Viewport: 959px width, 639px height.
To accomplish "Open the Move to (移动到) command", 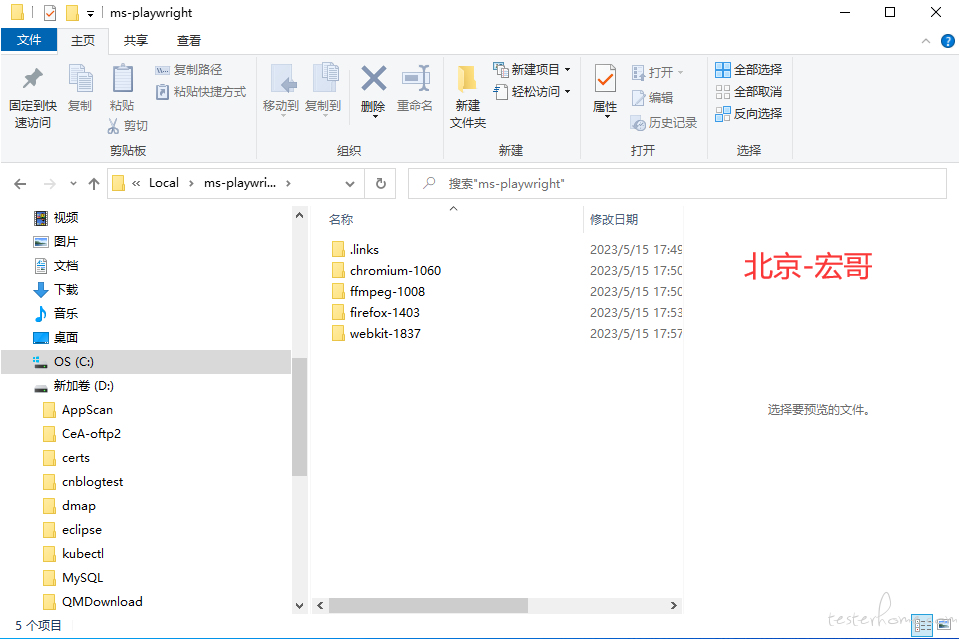I will tap(281, 89).
